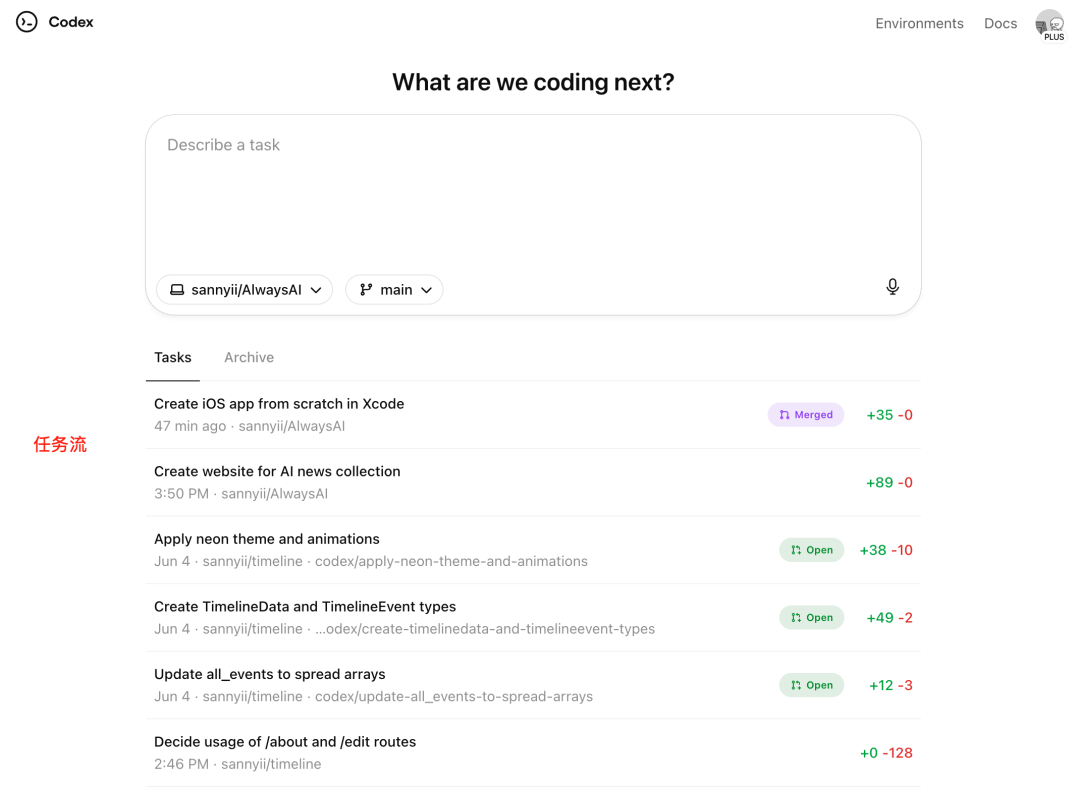The width and height of the screenshot is (1080, 791).
Task: Expand the sannyii/AlwaysAI repository dropdown
Action: 245,290
